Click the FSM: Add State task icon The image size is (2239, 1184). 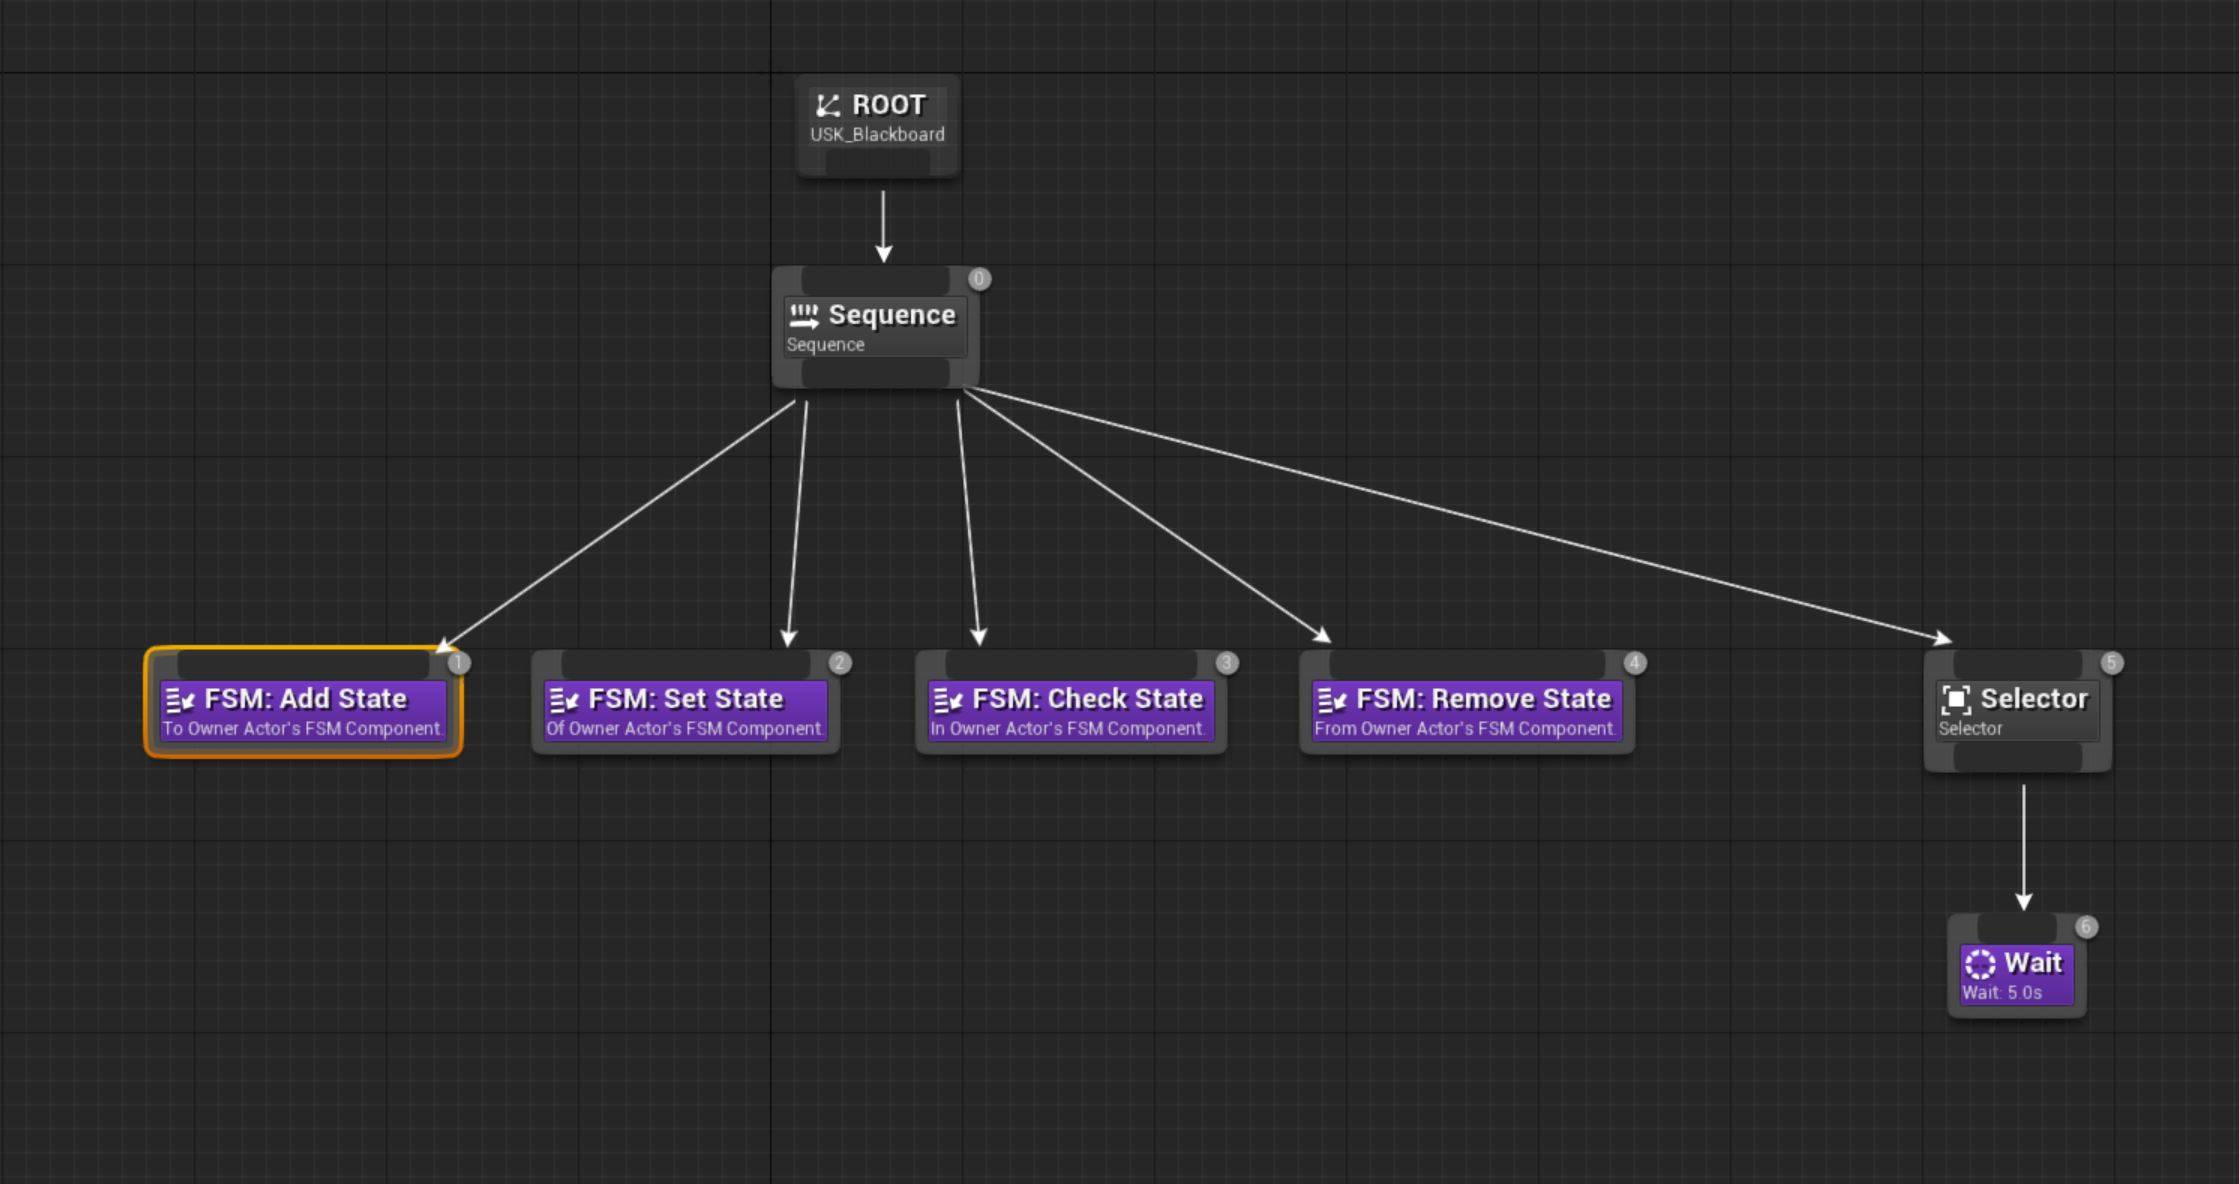coord(180,700)
